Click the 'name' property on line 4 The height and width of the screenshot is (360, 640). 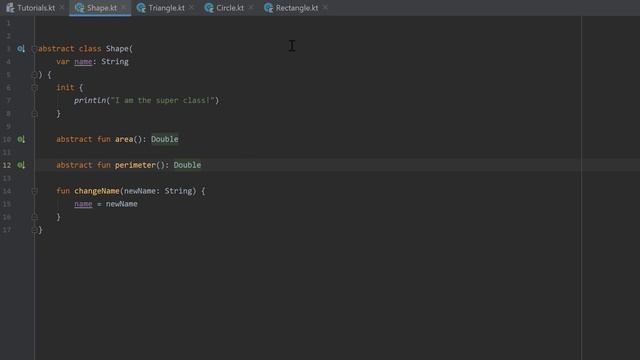pyautogui.click(x=83, y=62)
